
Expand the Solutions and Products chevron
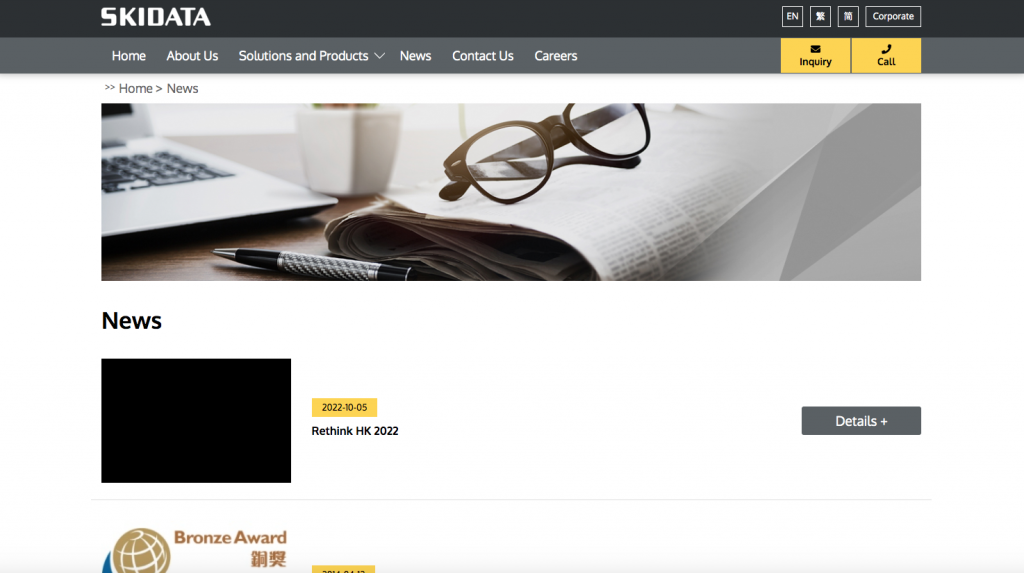[x=380, y=56]
